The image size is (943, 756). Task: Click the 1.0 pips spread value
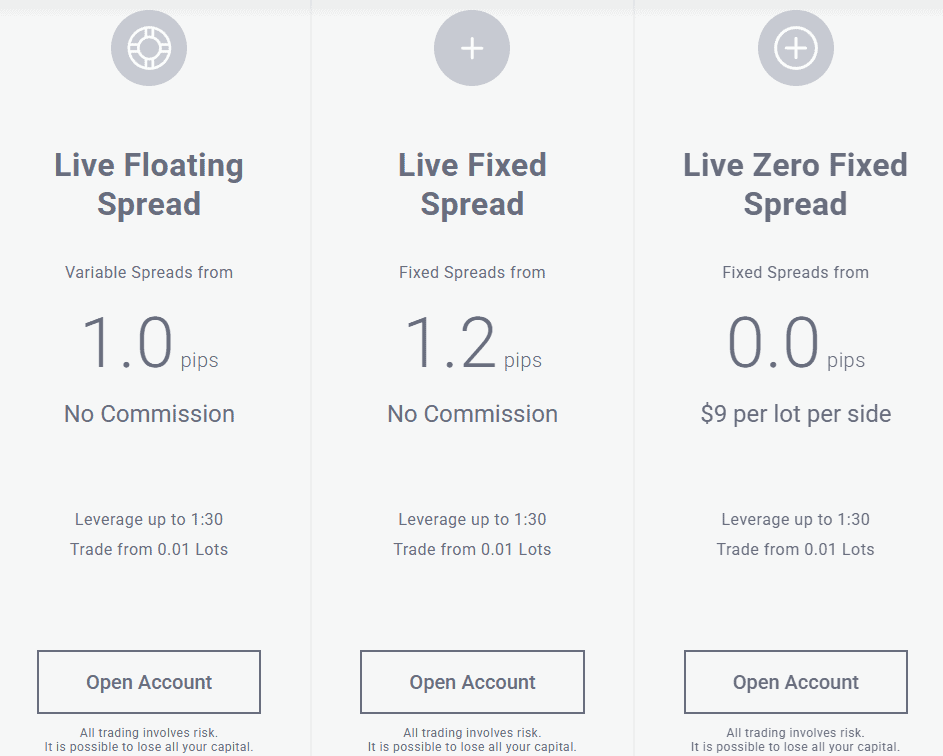tap(148, 340)
